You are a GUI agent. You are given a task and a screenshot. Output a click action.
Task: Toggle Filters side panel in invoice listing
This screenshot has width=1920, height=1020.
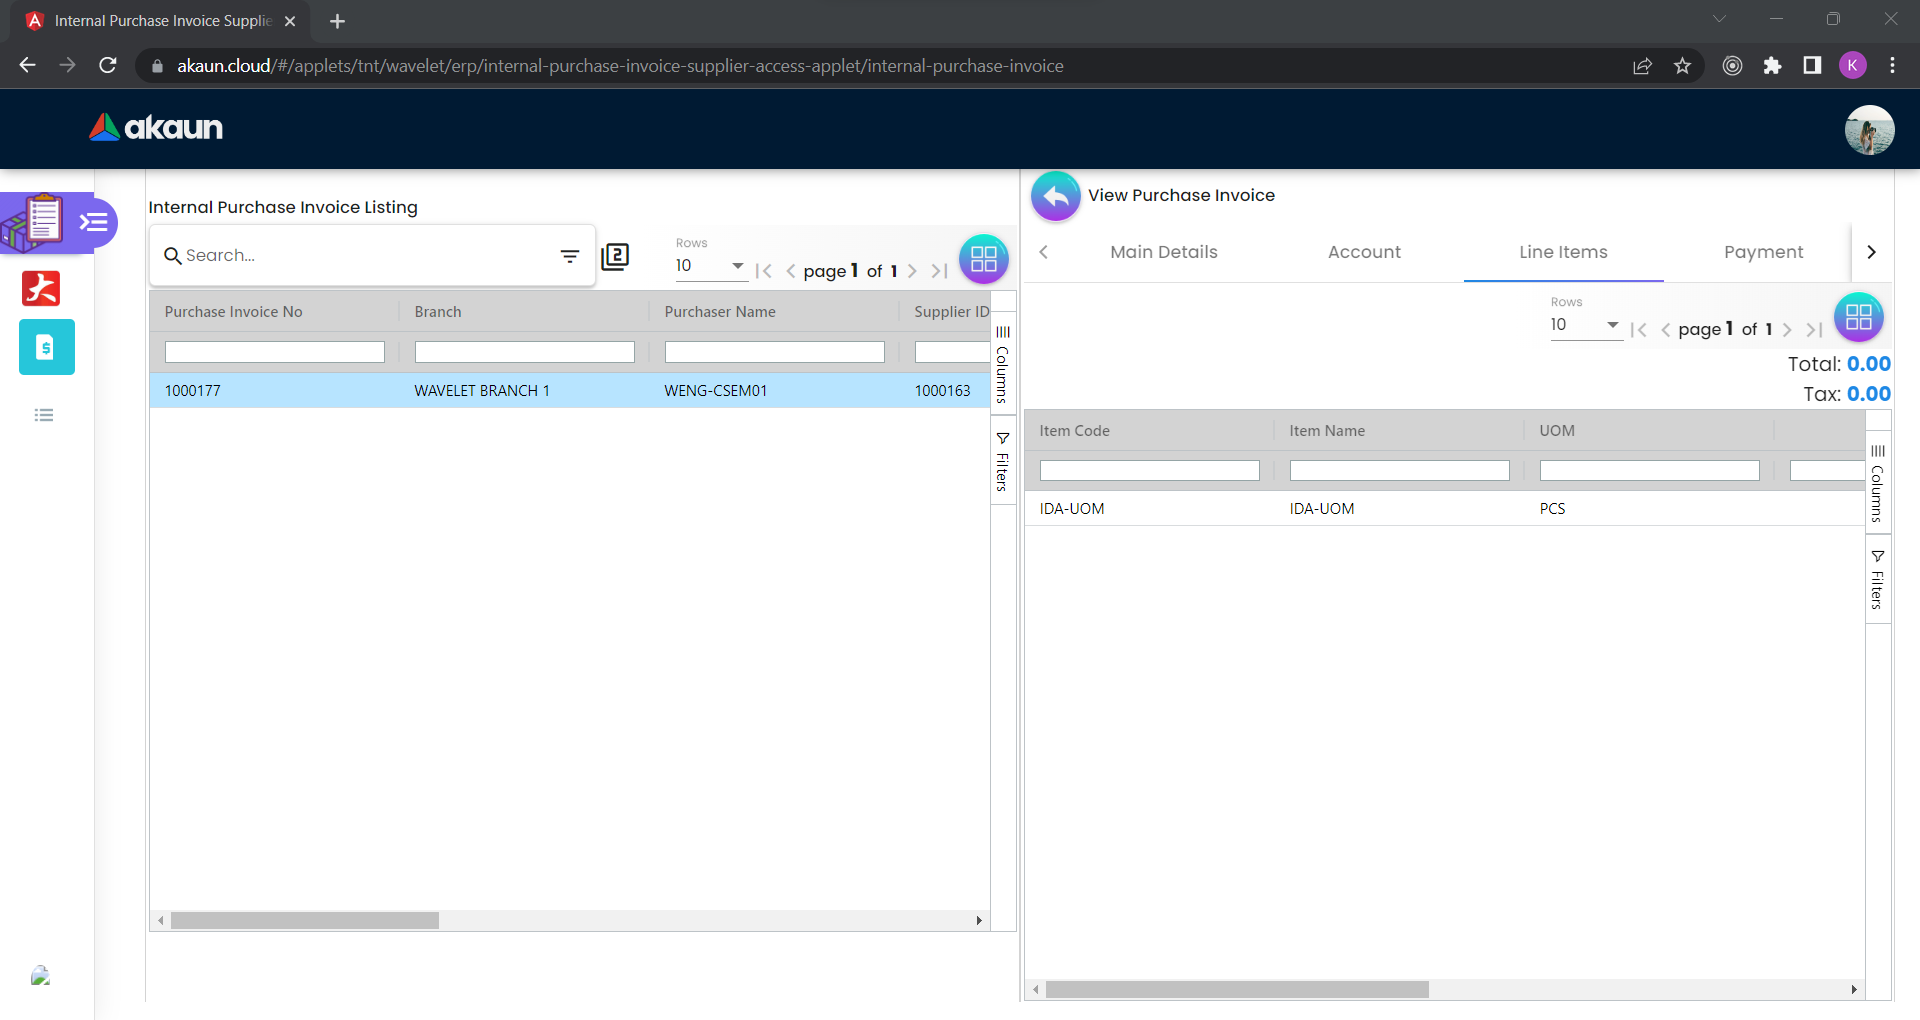coord(1003,461)
